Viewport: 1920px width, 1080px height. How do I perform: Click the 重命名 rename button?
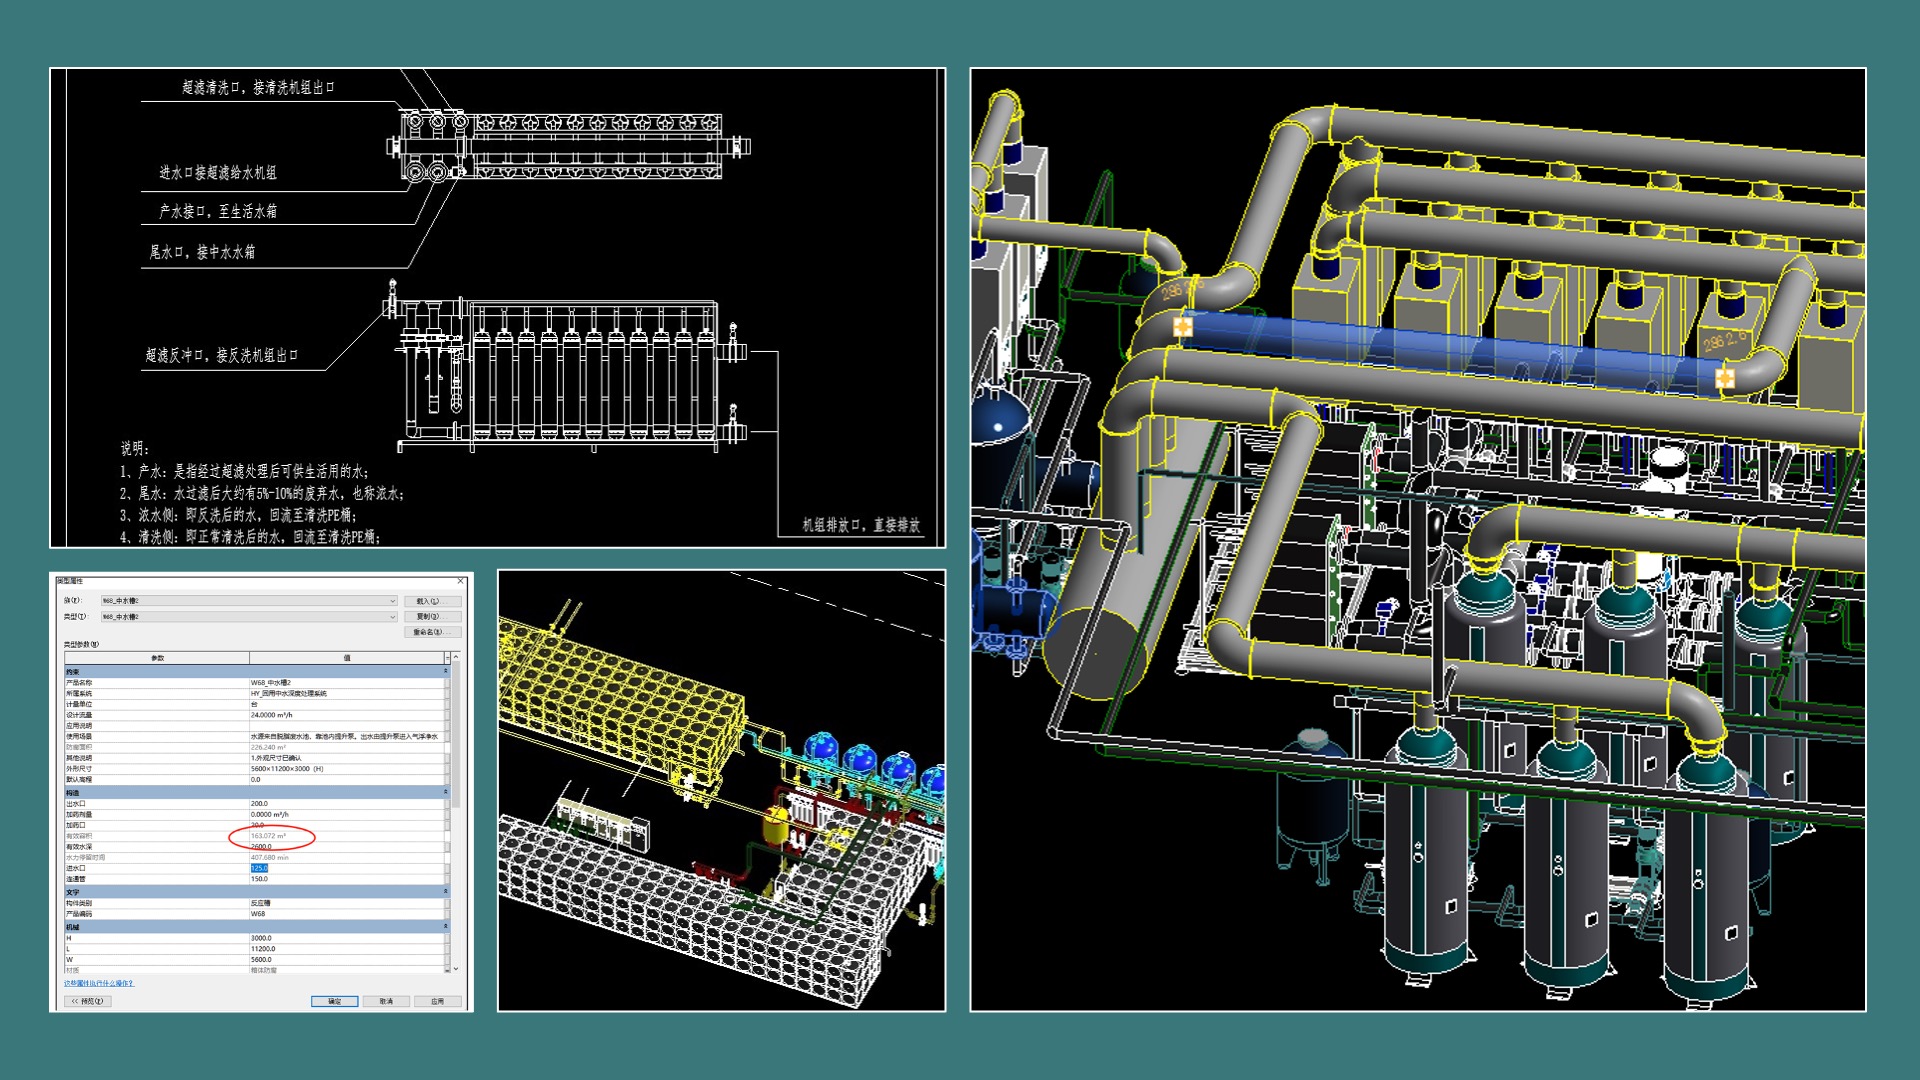coord(433,632)
